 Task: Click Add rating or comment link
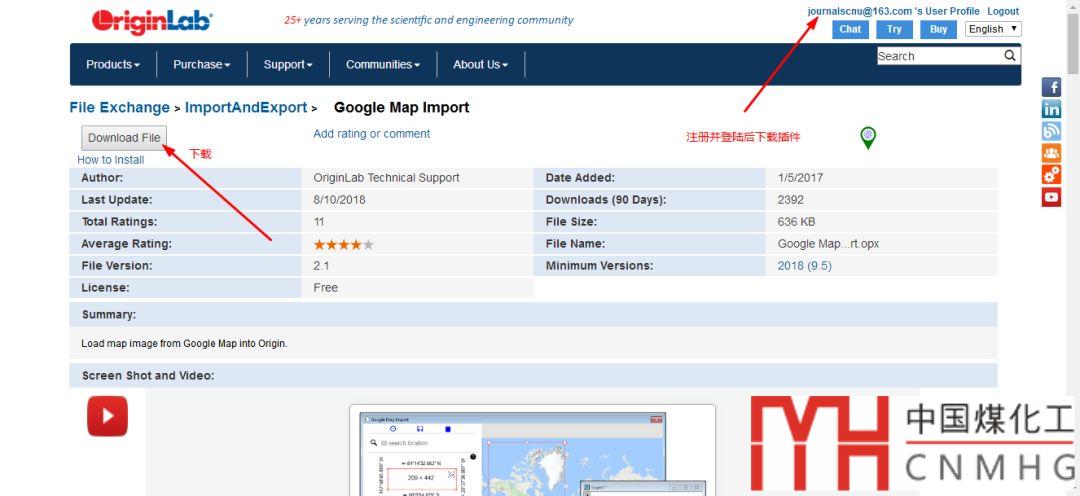coord(371,134)
